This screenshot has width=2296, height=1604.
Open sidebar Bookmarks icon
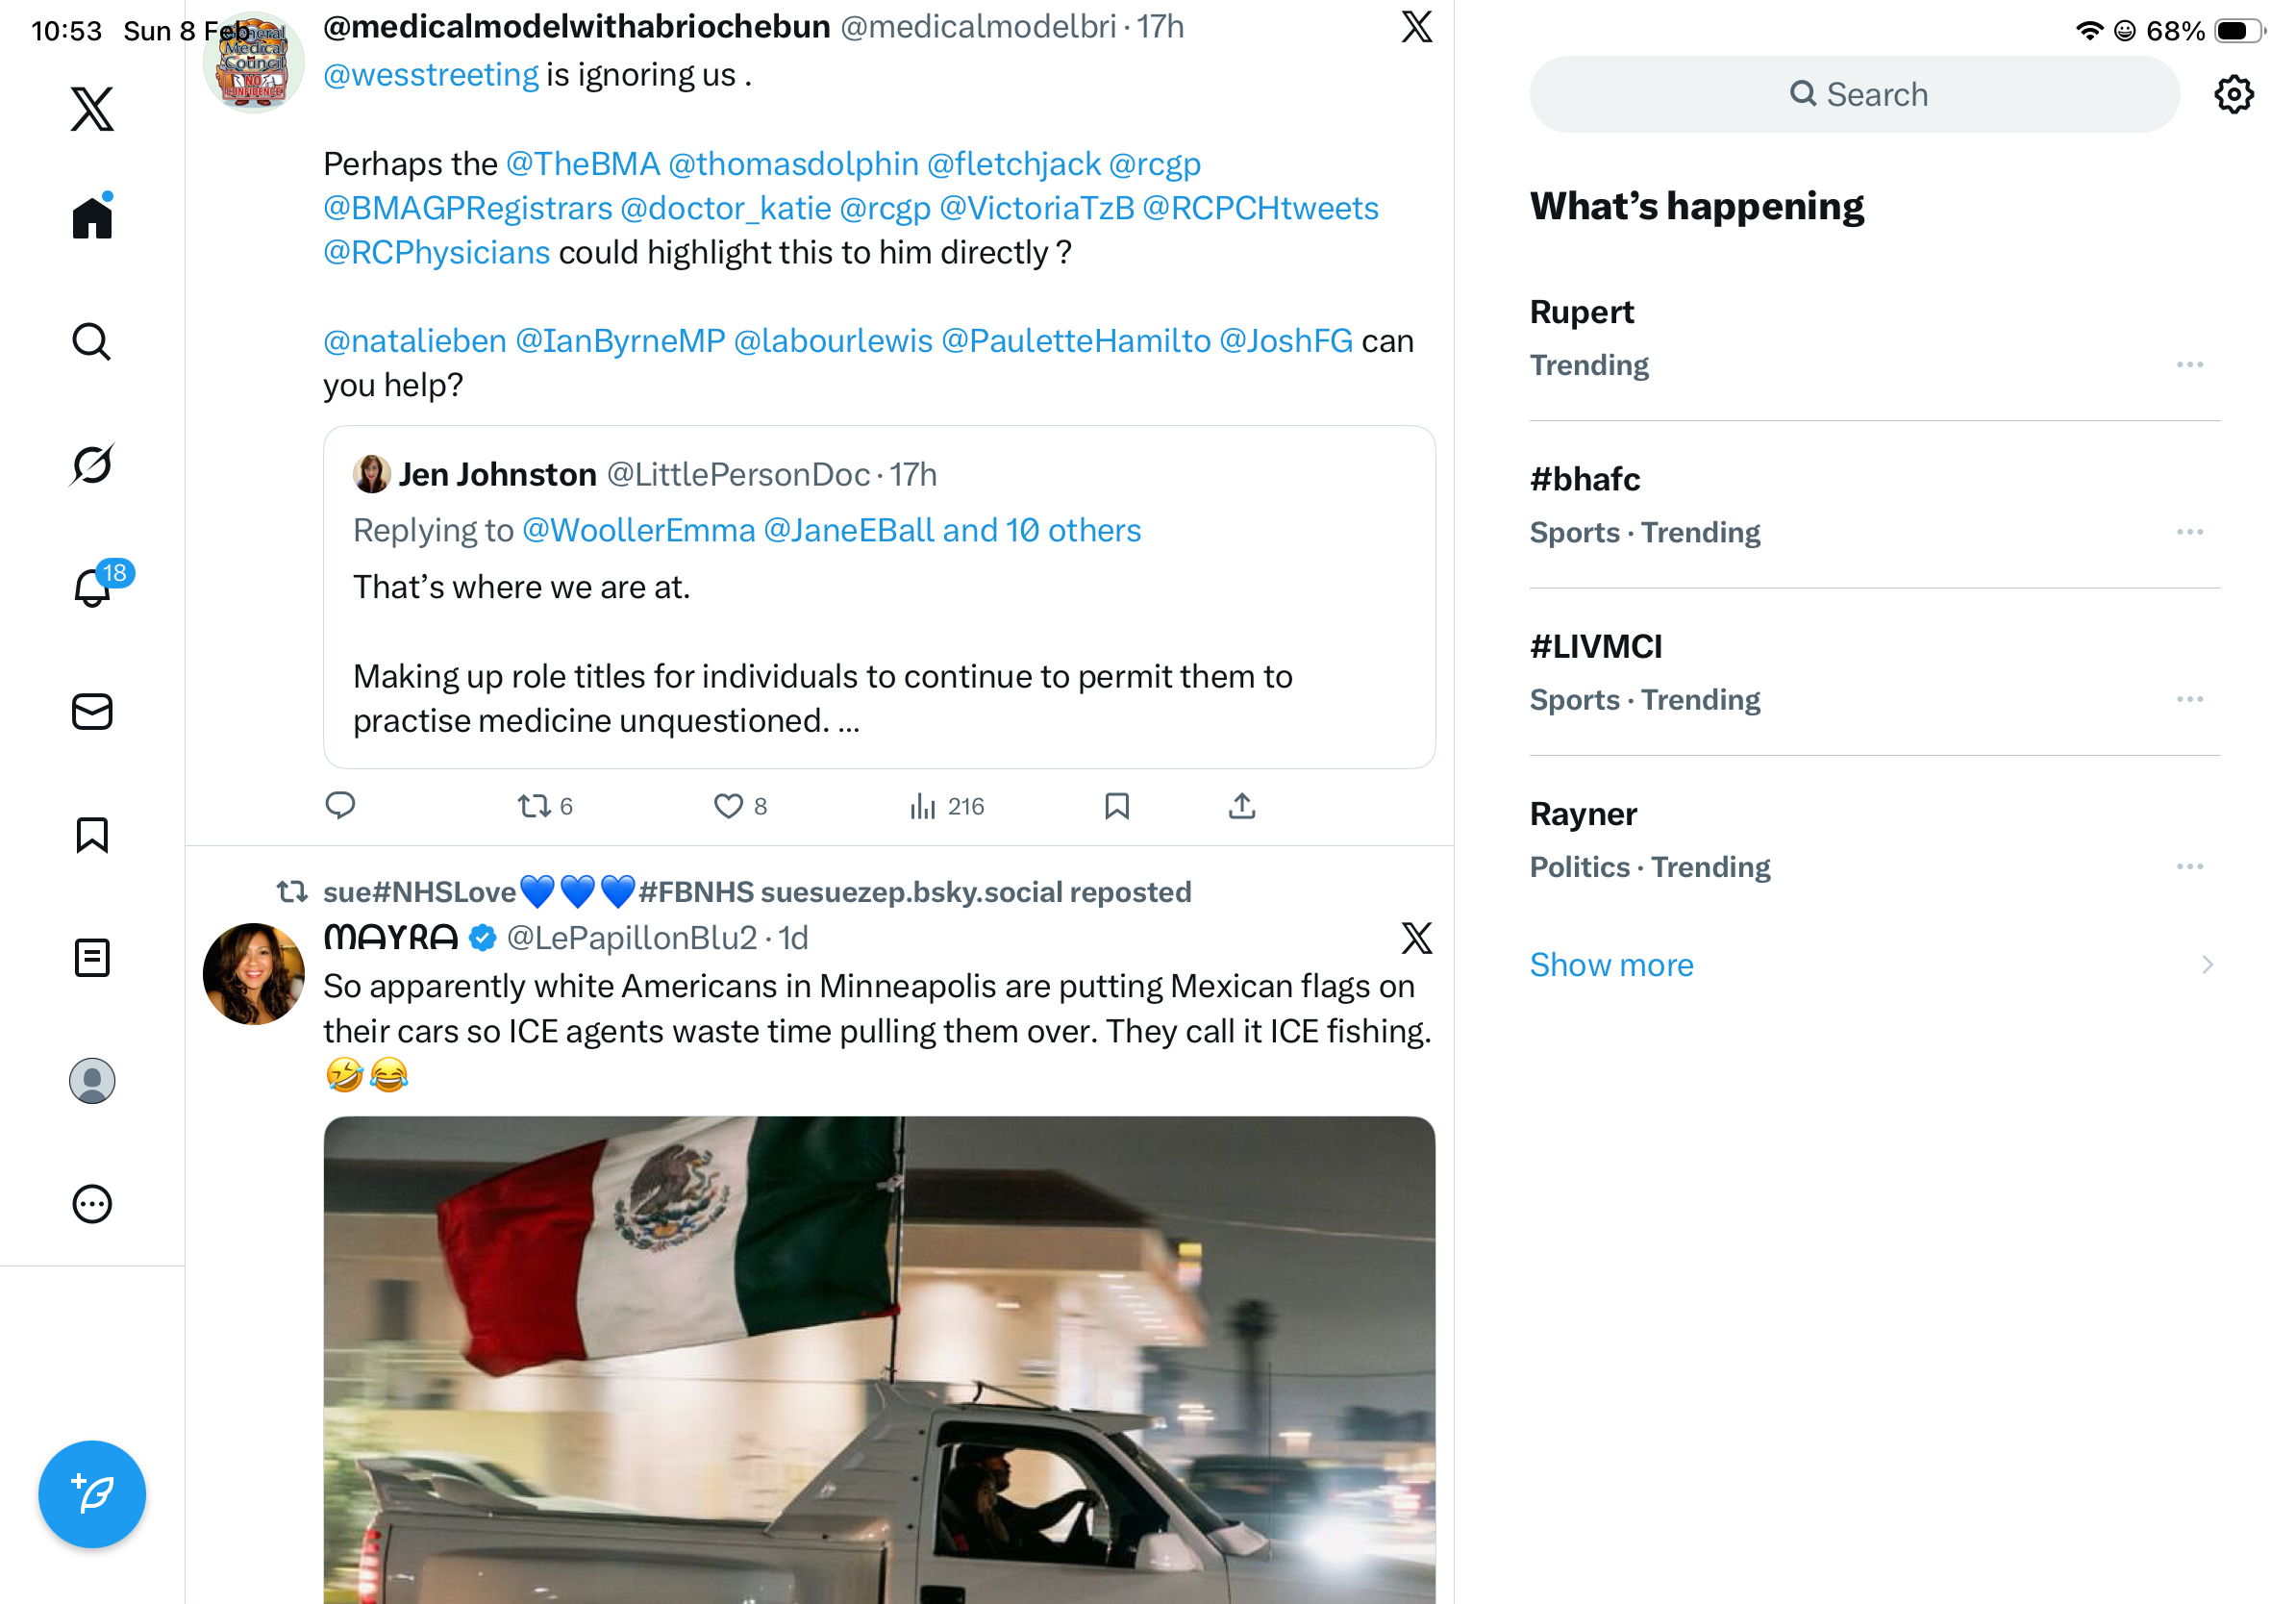[x=92, y=835]
